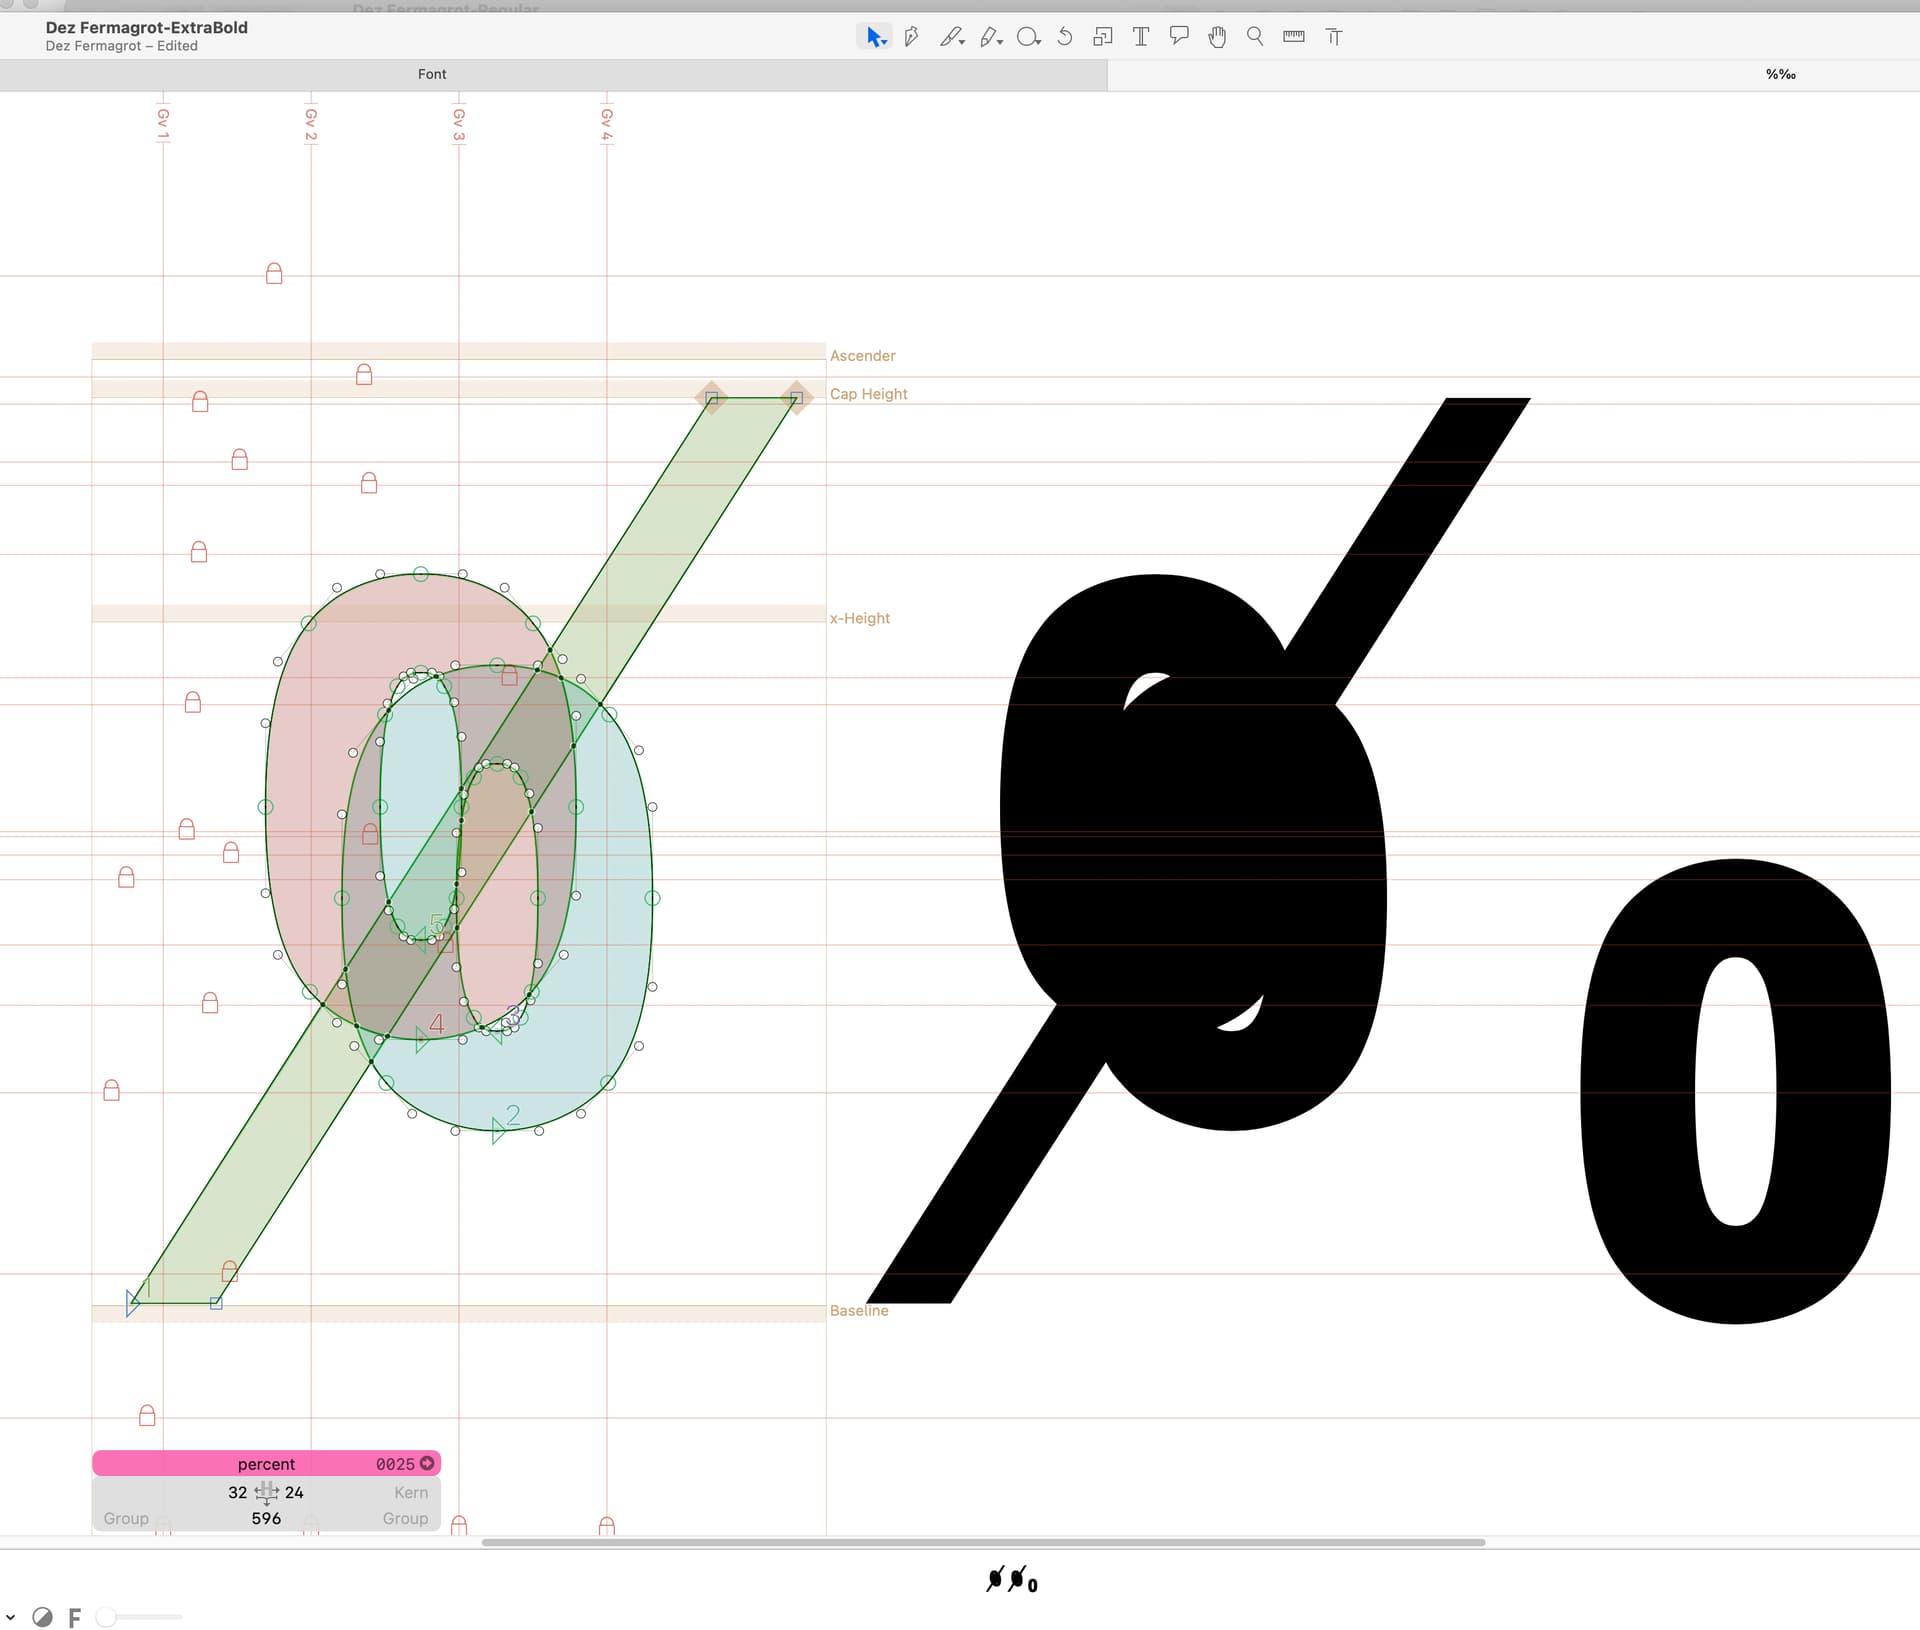
Task: Expand the bottom-left chevron menu
Action: 10,1617
